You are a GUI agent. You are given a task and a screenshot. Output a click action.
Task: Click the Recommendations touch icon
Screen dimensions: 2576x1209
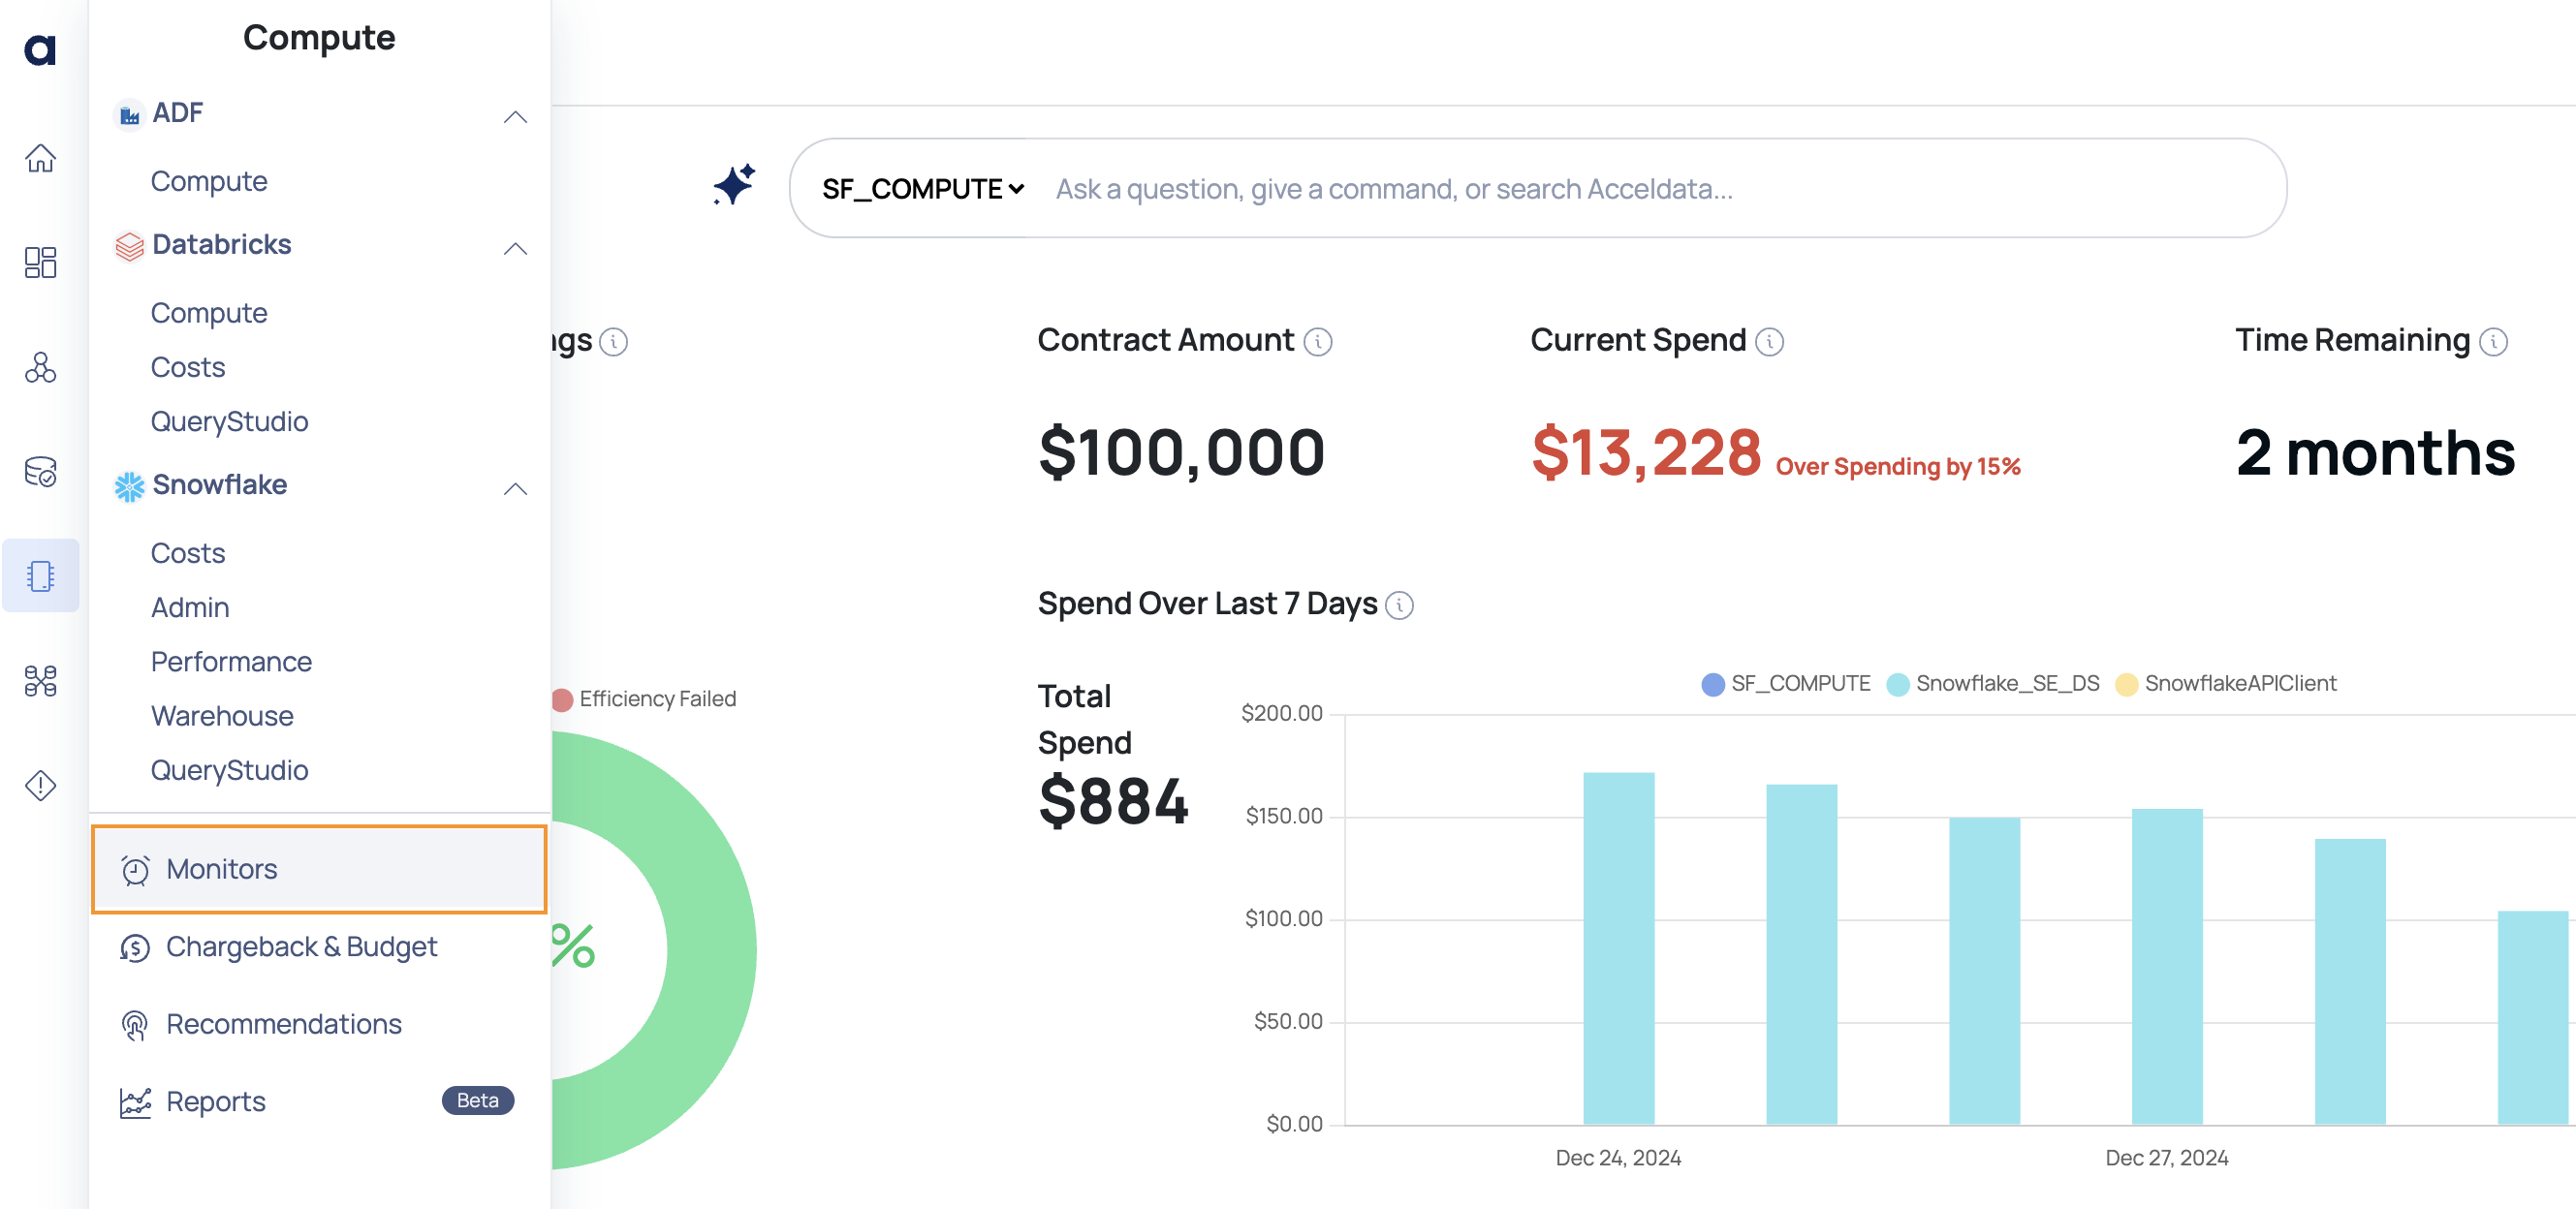click(x=135, y=1025)
